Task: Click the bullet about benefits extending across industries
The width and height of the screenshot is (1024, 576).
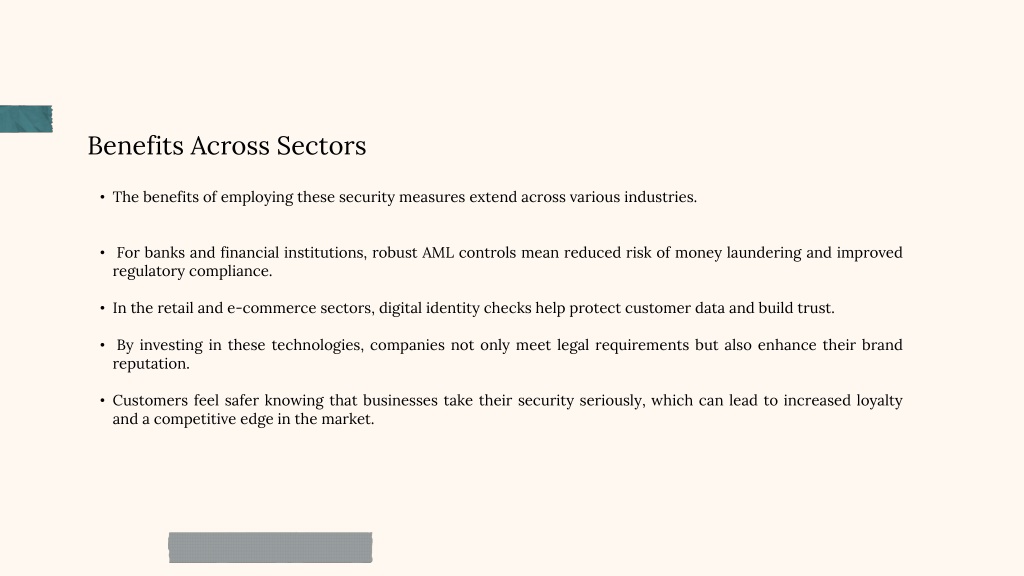Action: tap(404, 197)
